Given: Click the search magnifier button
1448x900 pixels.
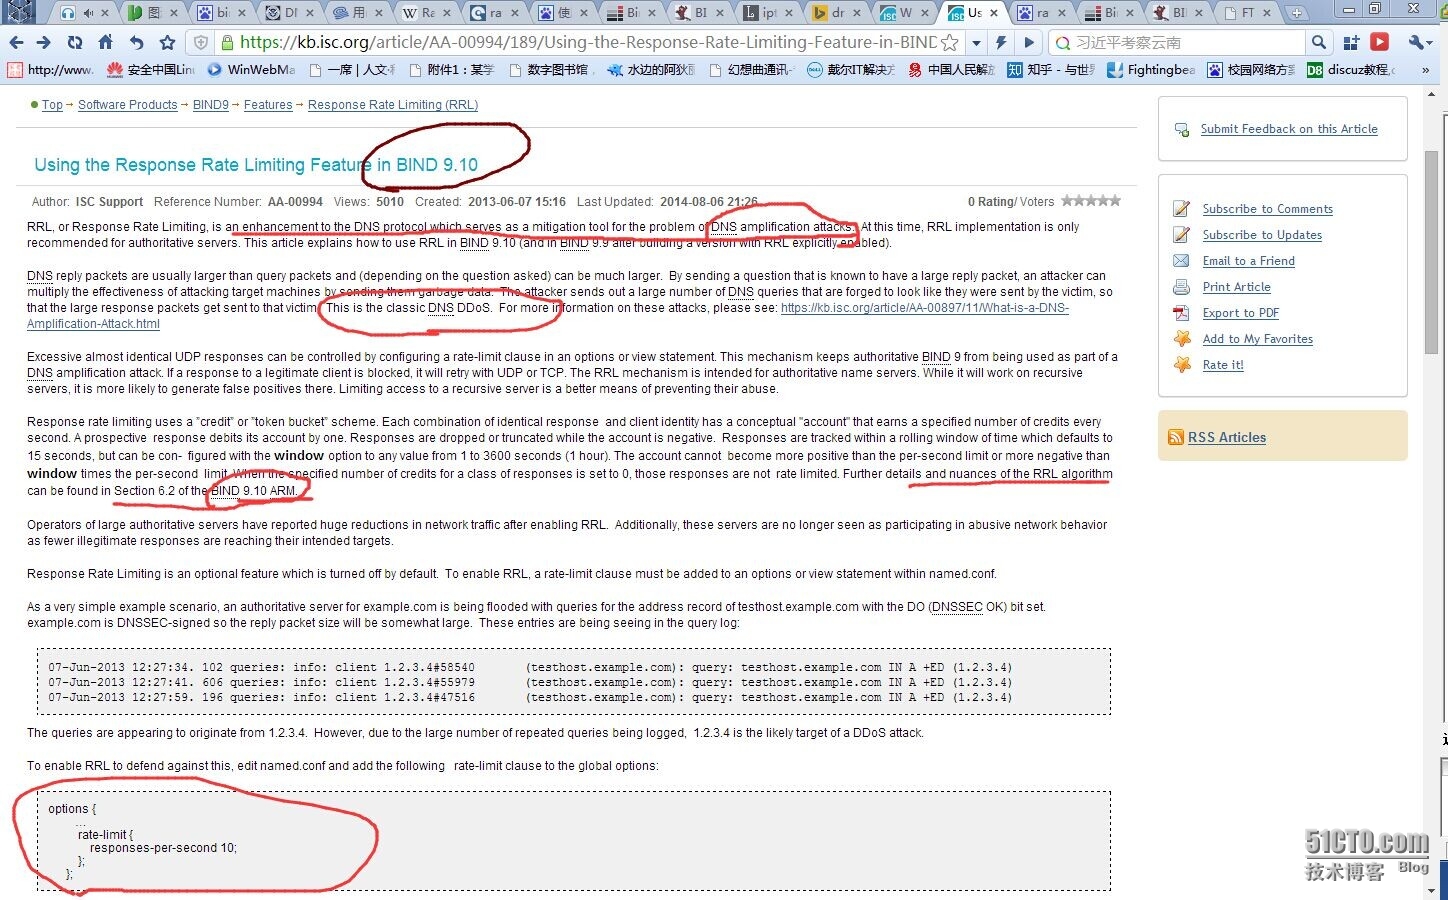Looking at the screenshot, I should tap(1319, 42).
